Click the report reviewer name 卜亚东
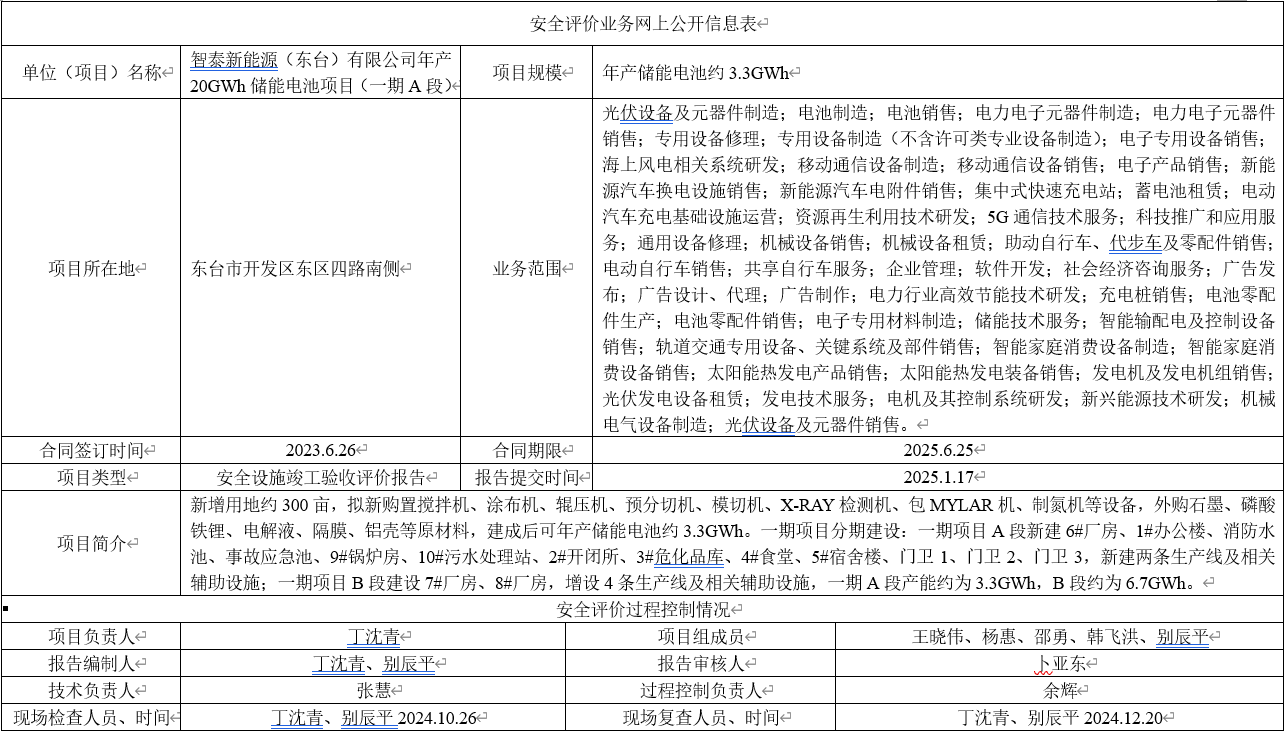The width and height of the screenshot is (1286, 734). [x=1059, y=663]
